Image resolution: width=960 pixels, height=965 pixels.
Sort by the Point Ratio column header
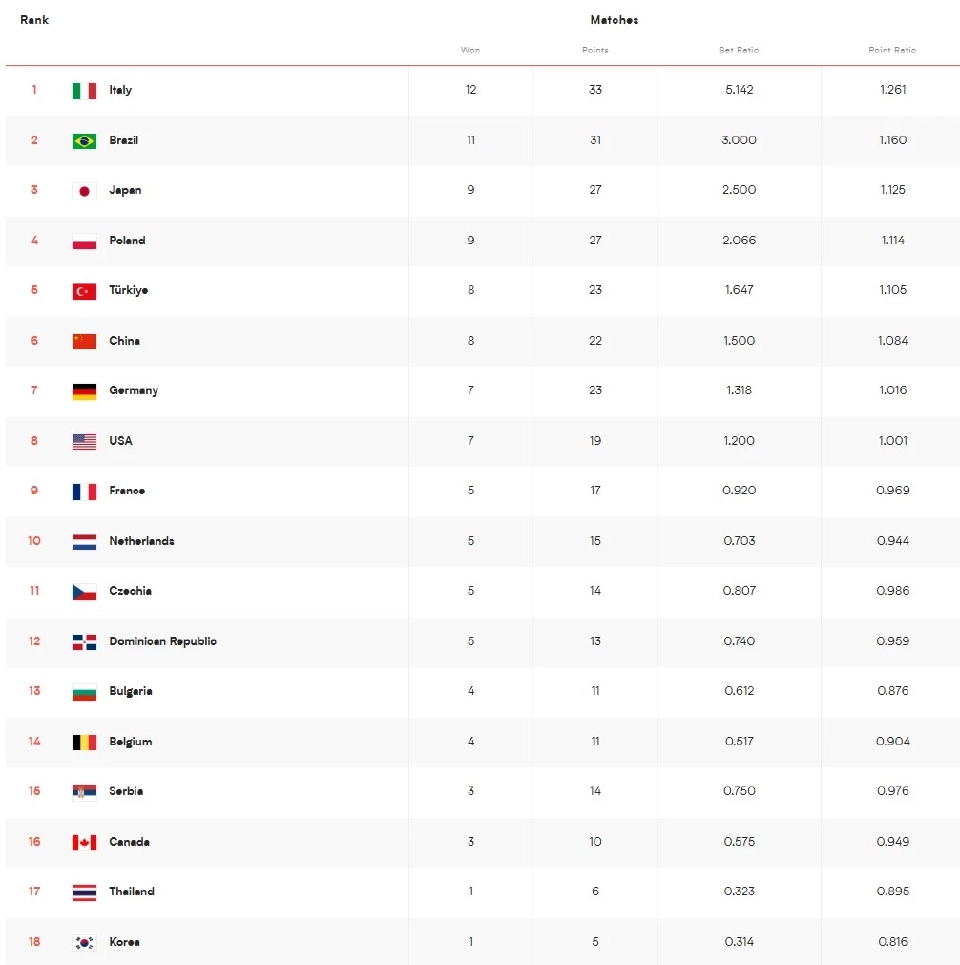point(892,50)
